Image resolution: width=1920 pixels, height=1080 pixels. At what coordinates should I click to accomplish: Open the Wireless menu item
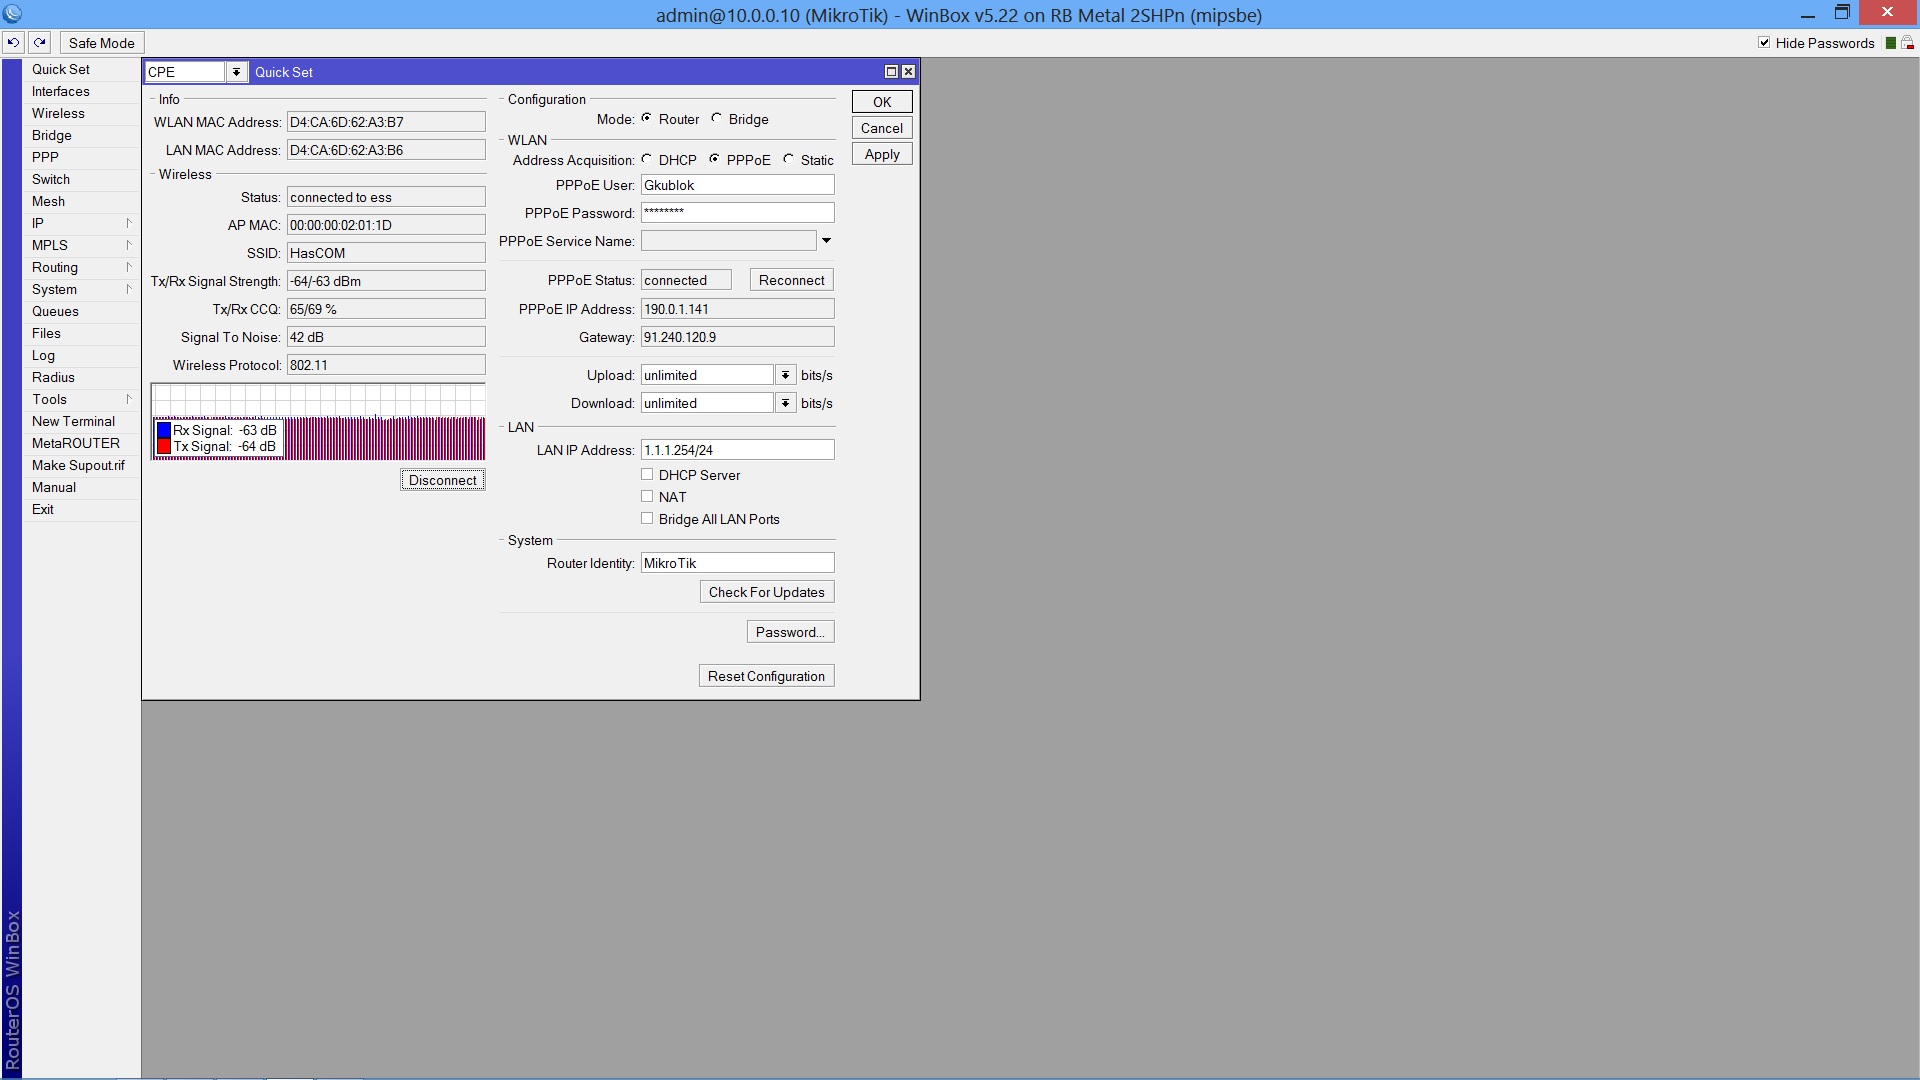[x=58, y=113]
